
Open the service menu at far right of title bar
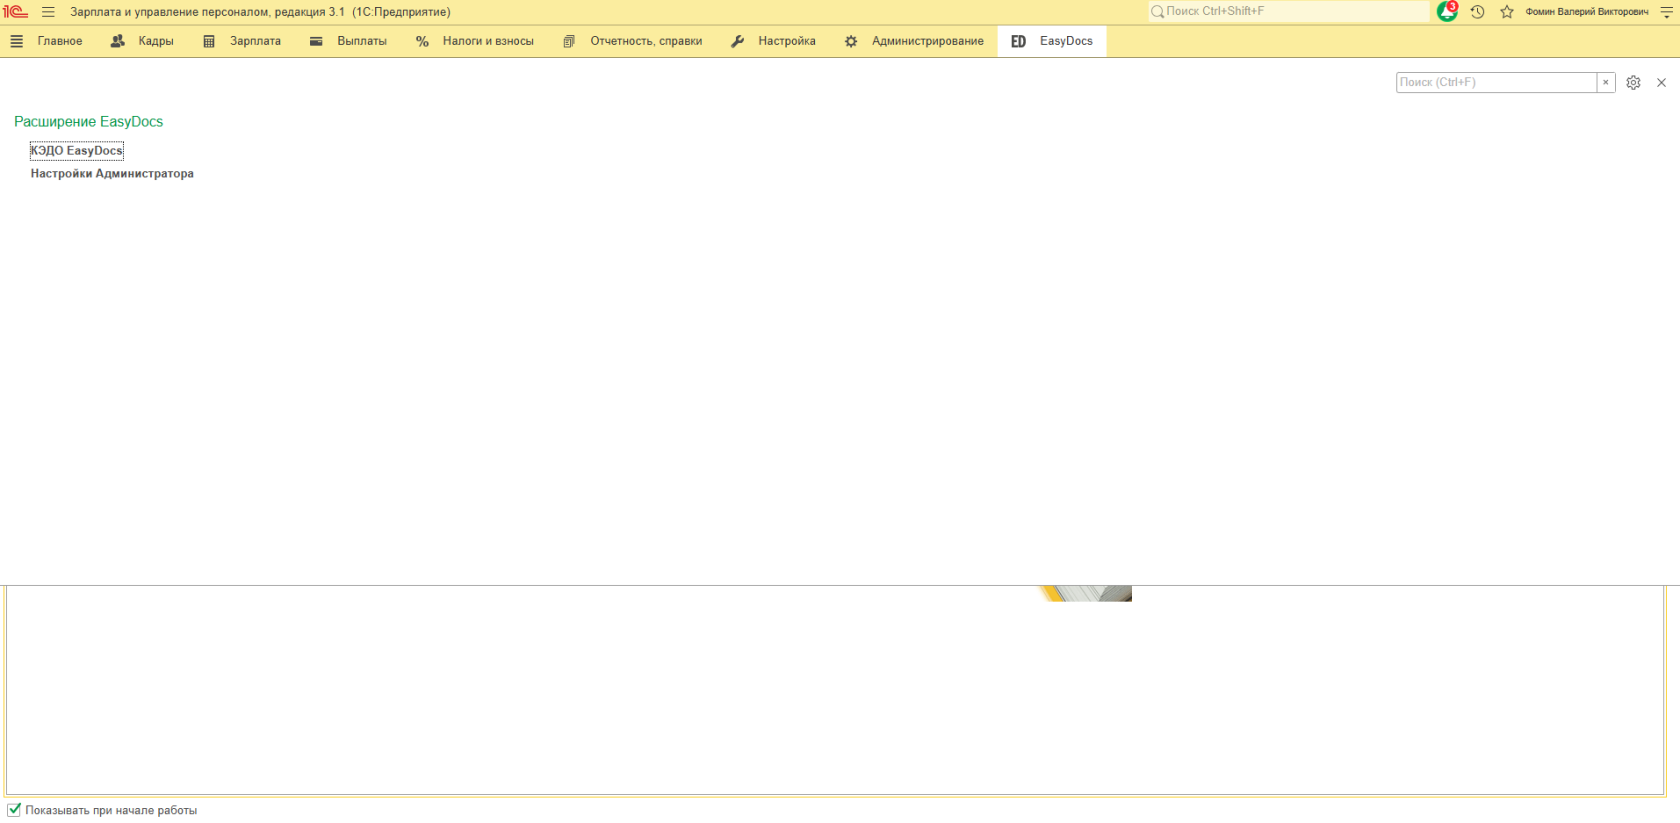(x=1667, y=12)
